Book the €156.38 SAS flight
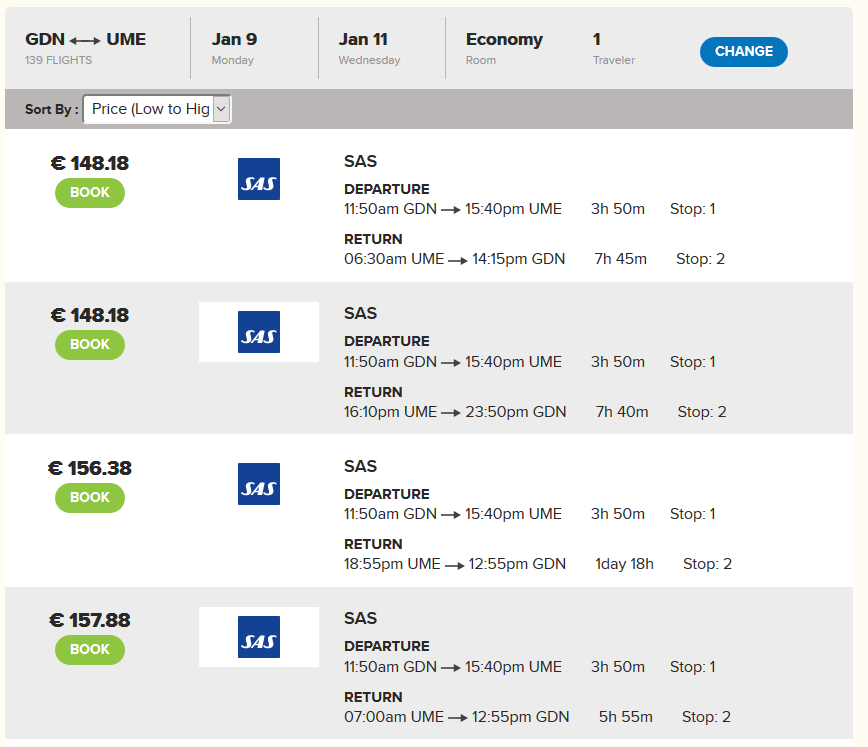The image size is (868, 747). (x=90, y=497)
